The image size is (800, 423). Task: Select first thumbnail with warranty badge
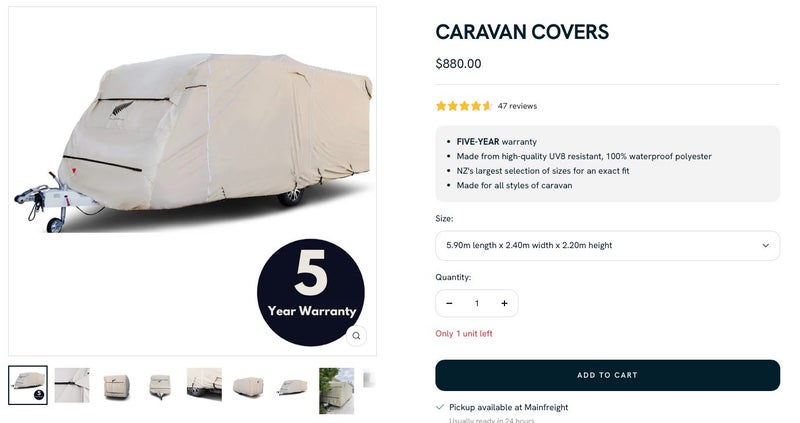pos(28,385)
